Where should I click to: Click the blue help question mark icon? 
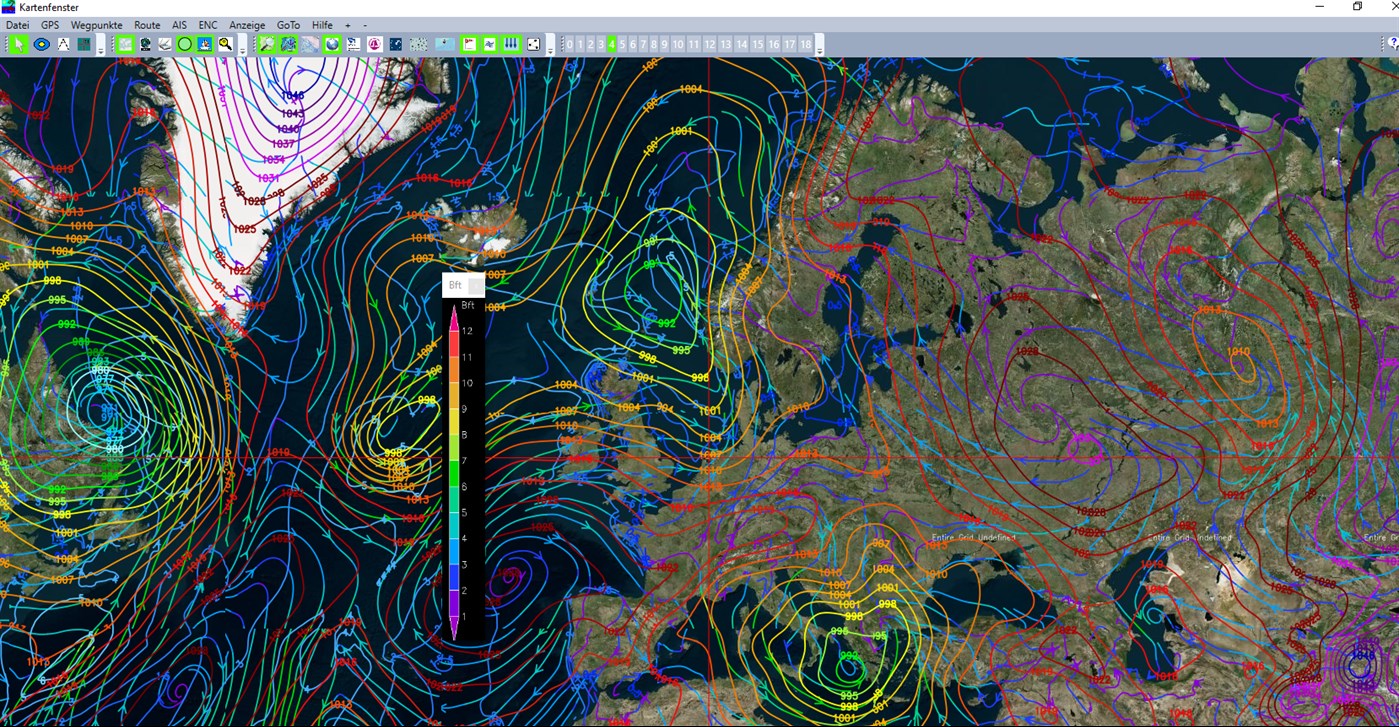point(1393,44)
